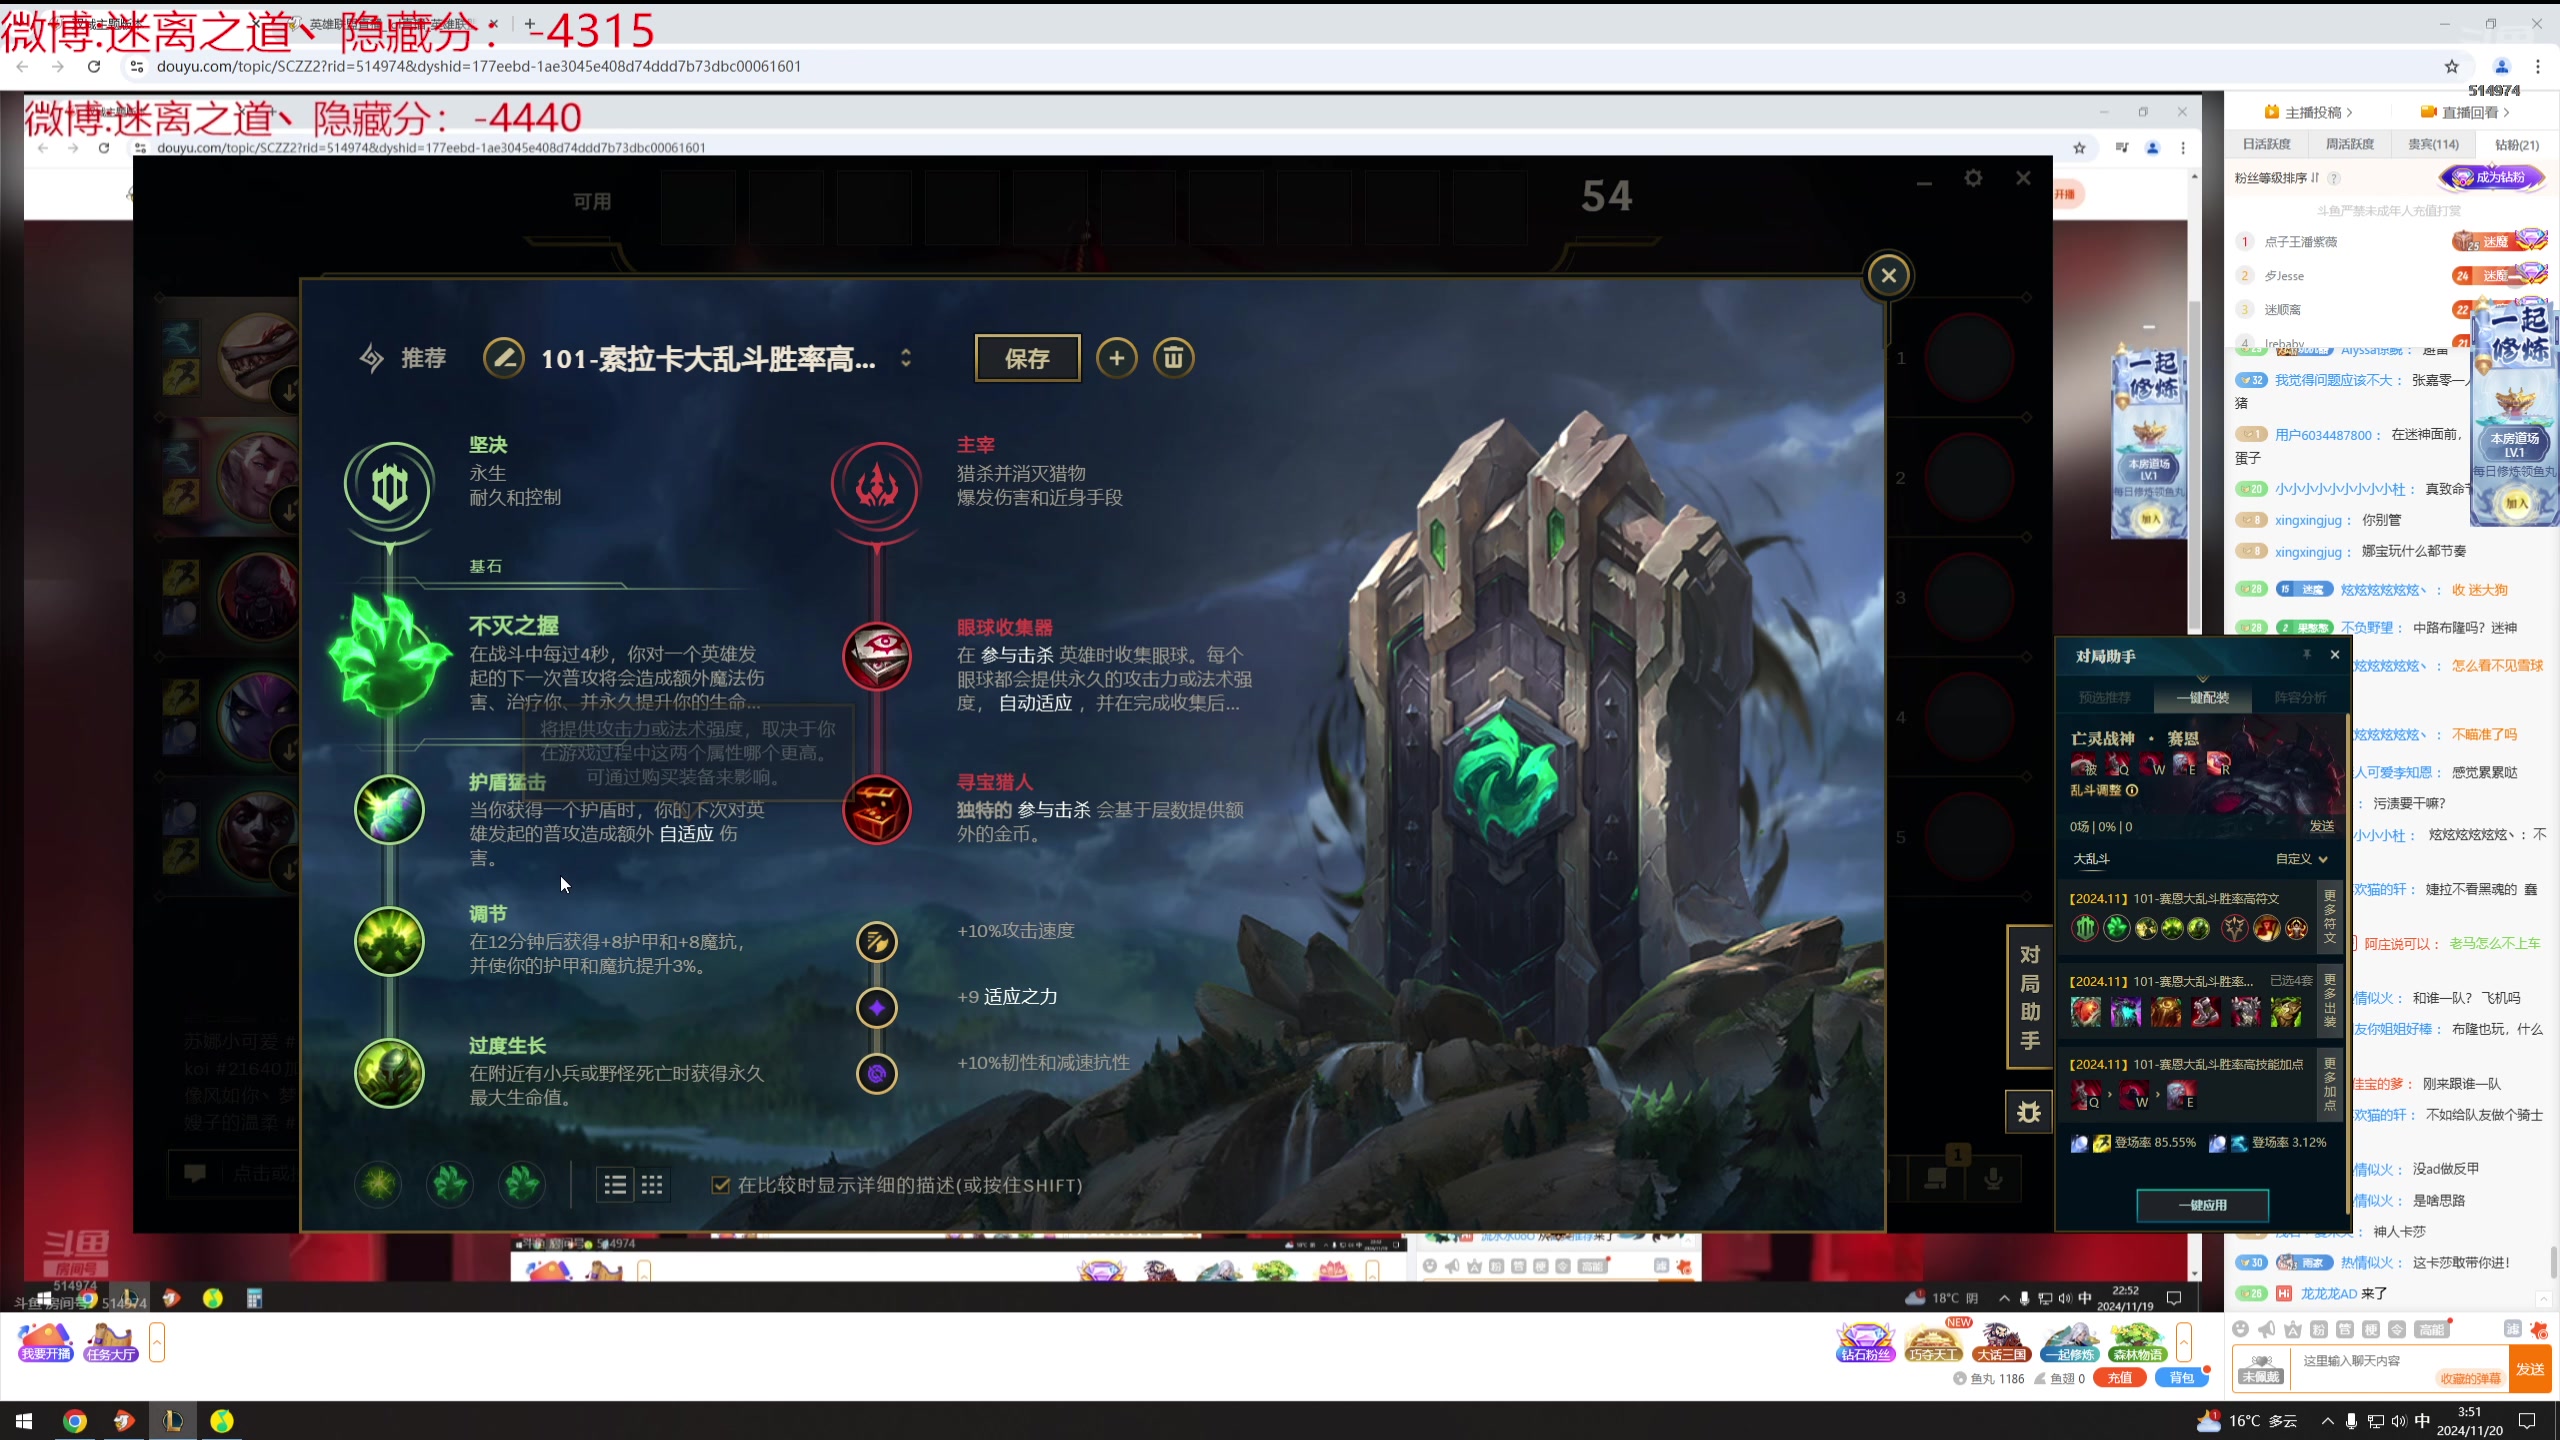
Task: Open Chrome from the Windows taskbar
Action: tap(75, 1420)
